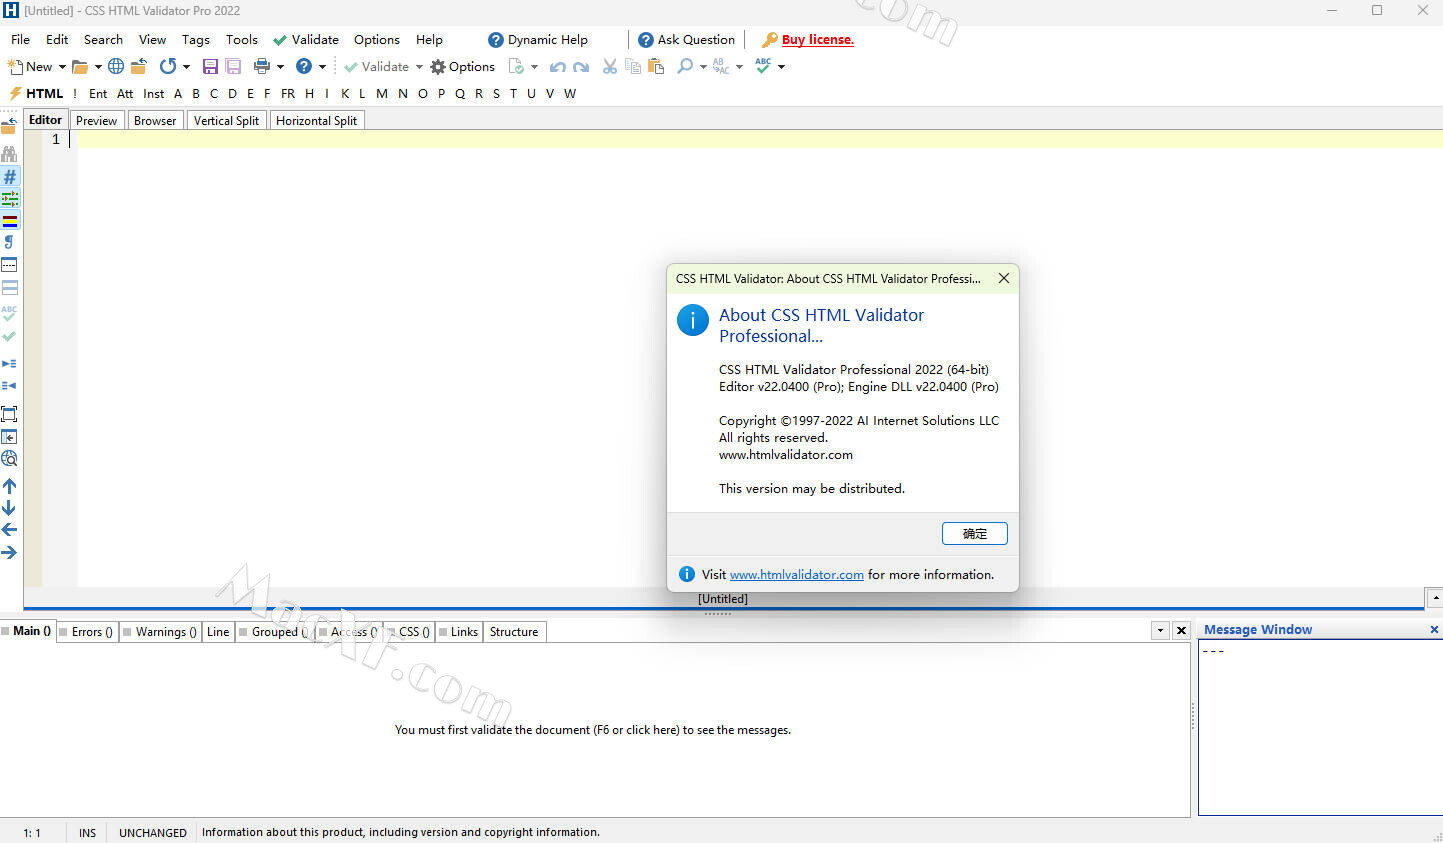Close the Message Window panel
The width and height of the screenshot is (1443, 843).
(1434, 630)
